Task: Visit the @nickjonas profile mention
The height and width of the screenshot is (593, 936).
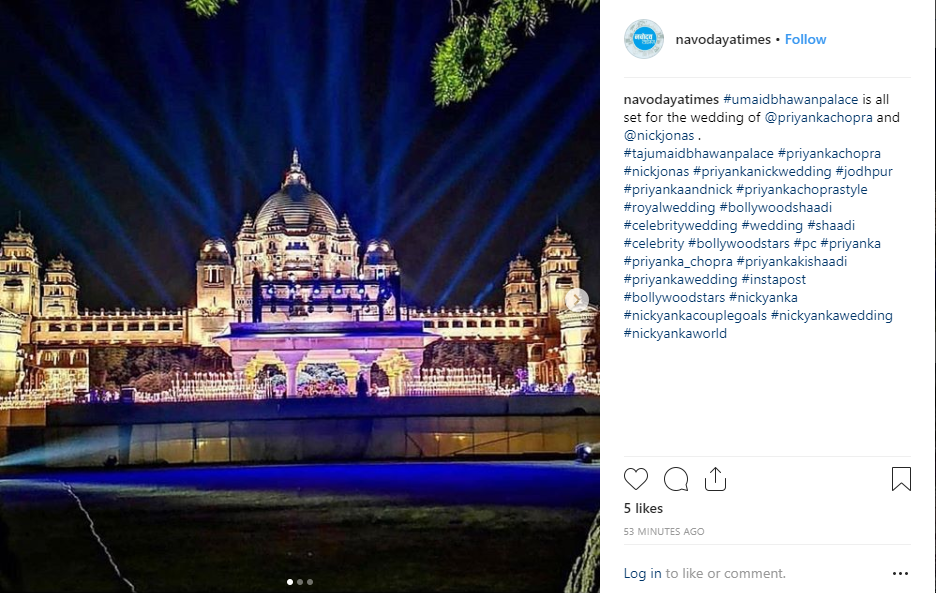Action: coord(659,135)
